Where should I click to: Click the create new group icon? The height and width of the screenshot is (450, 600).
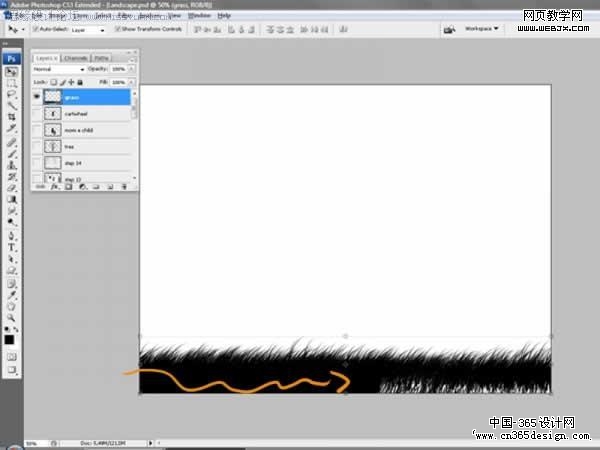(x=96, y=187)
